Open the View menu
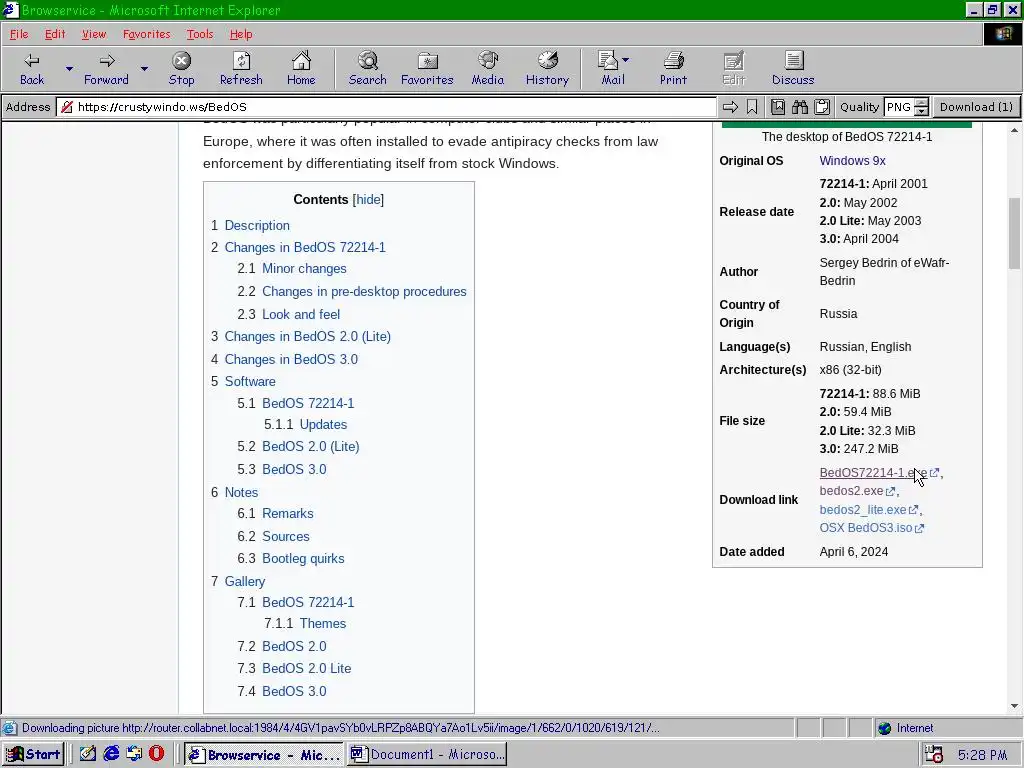 coord(94,34)
